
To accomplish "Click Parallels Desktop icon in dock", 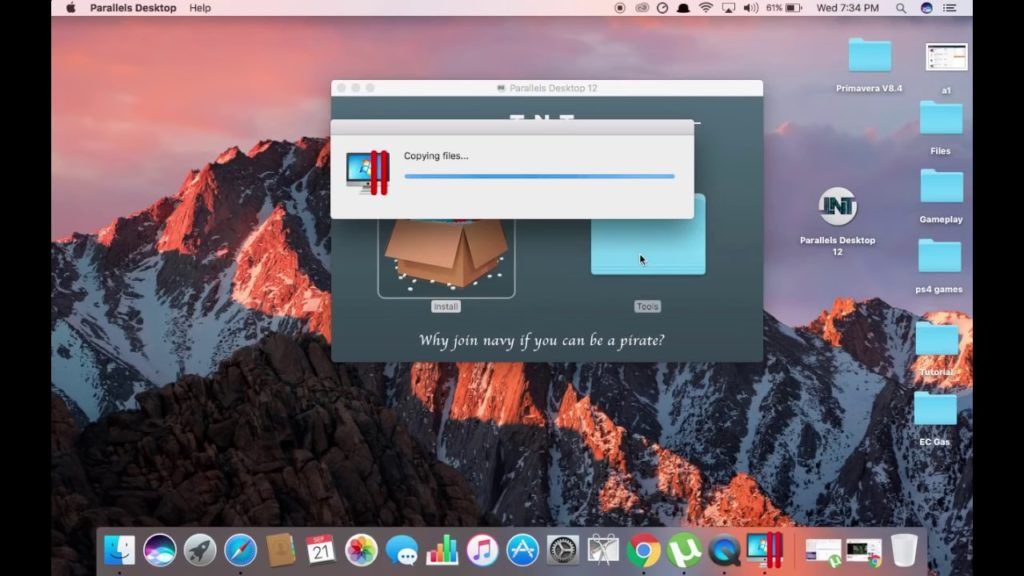I will click(x=764, y=550).
